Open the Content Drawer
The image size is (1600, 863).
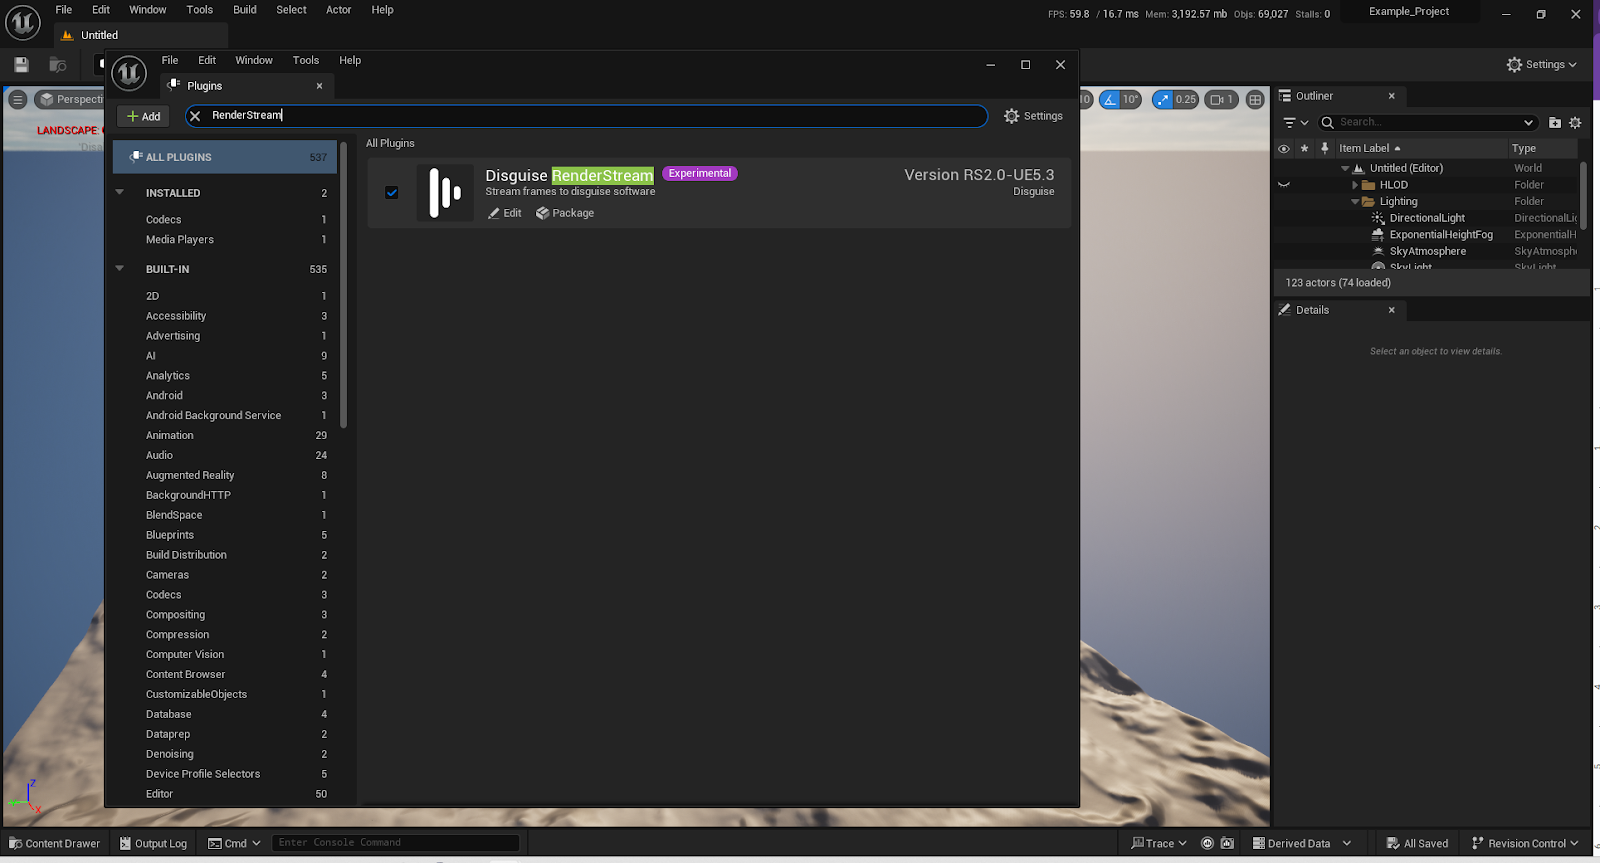pos(55,844)
